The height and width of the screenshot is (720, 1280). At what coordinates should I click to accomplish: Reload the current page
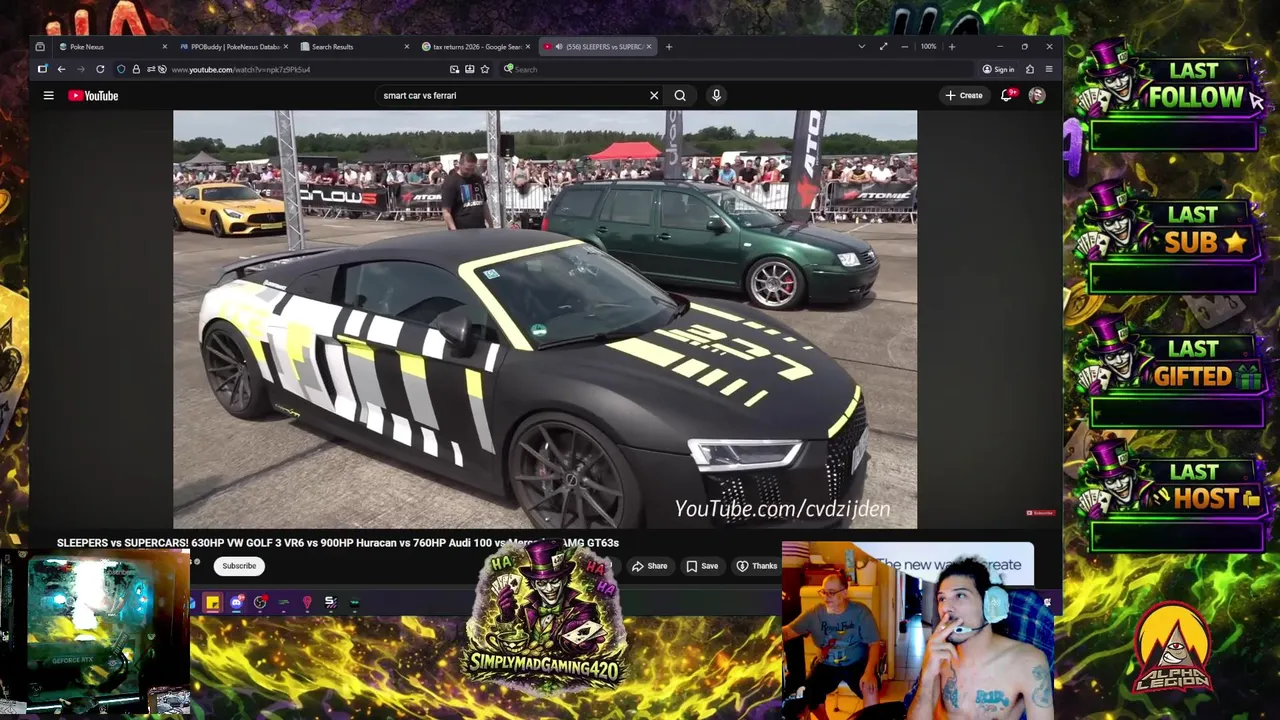100,69
